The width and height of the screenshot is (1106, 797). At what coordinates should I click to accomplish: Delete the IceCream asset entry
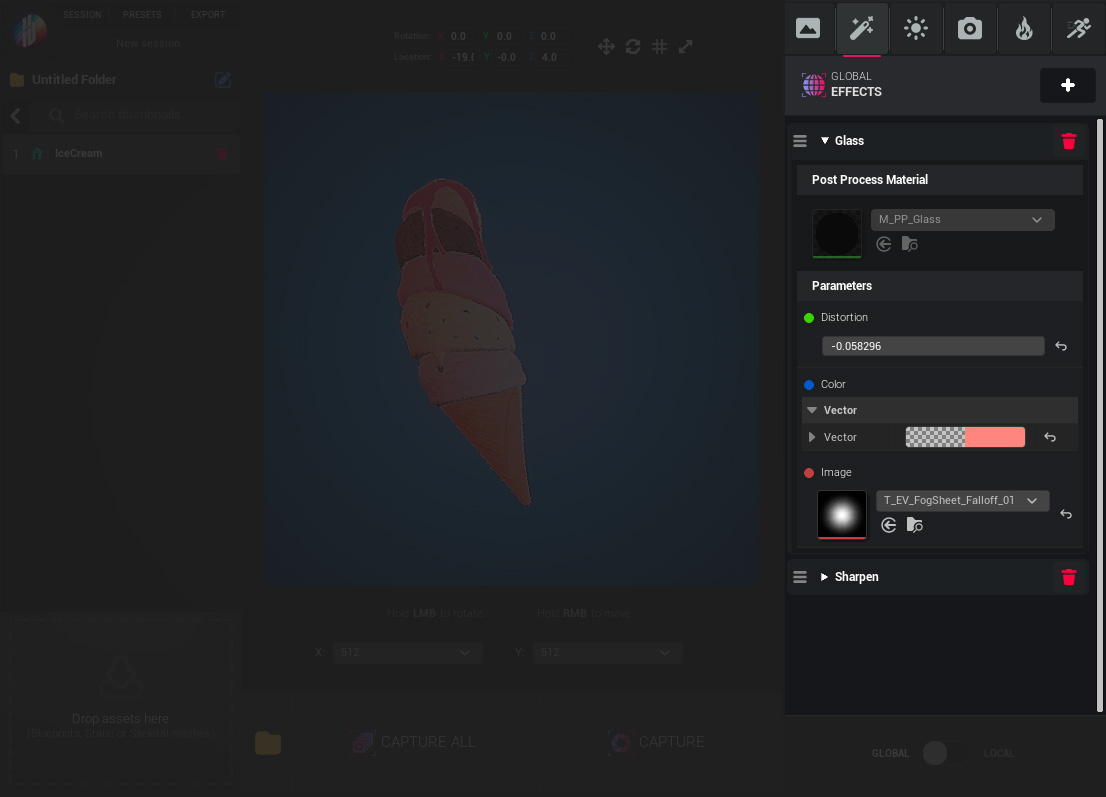[x=222, y=154]
